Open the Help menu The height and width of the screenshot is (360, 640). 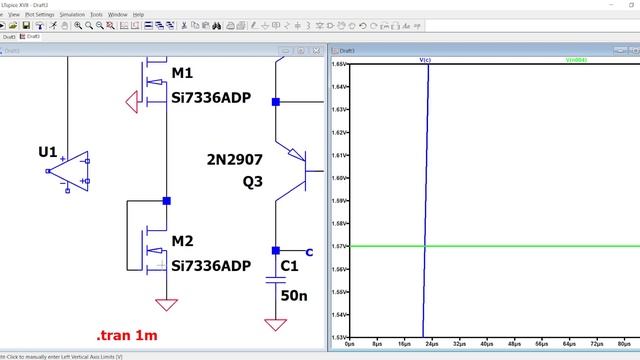click(138, 14)
